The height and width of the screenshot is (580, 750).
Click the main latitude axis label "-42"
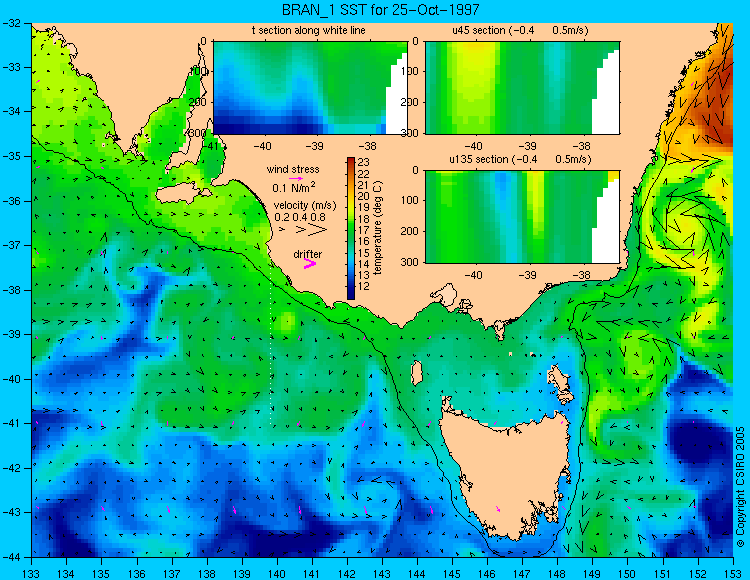11,468
